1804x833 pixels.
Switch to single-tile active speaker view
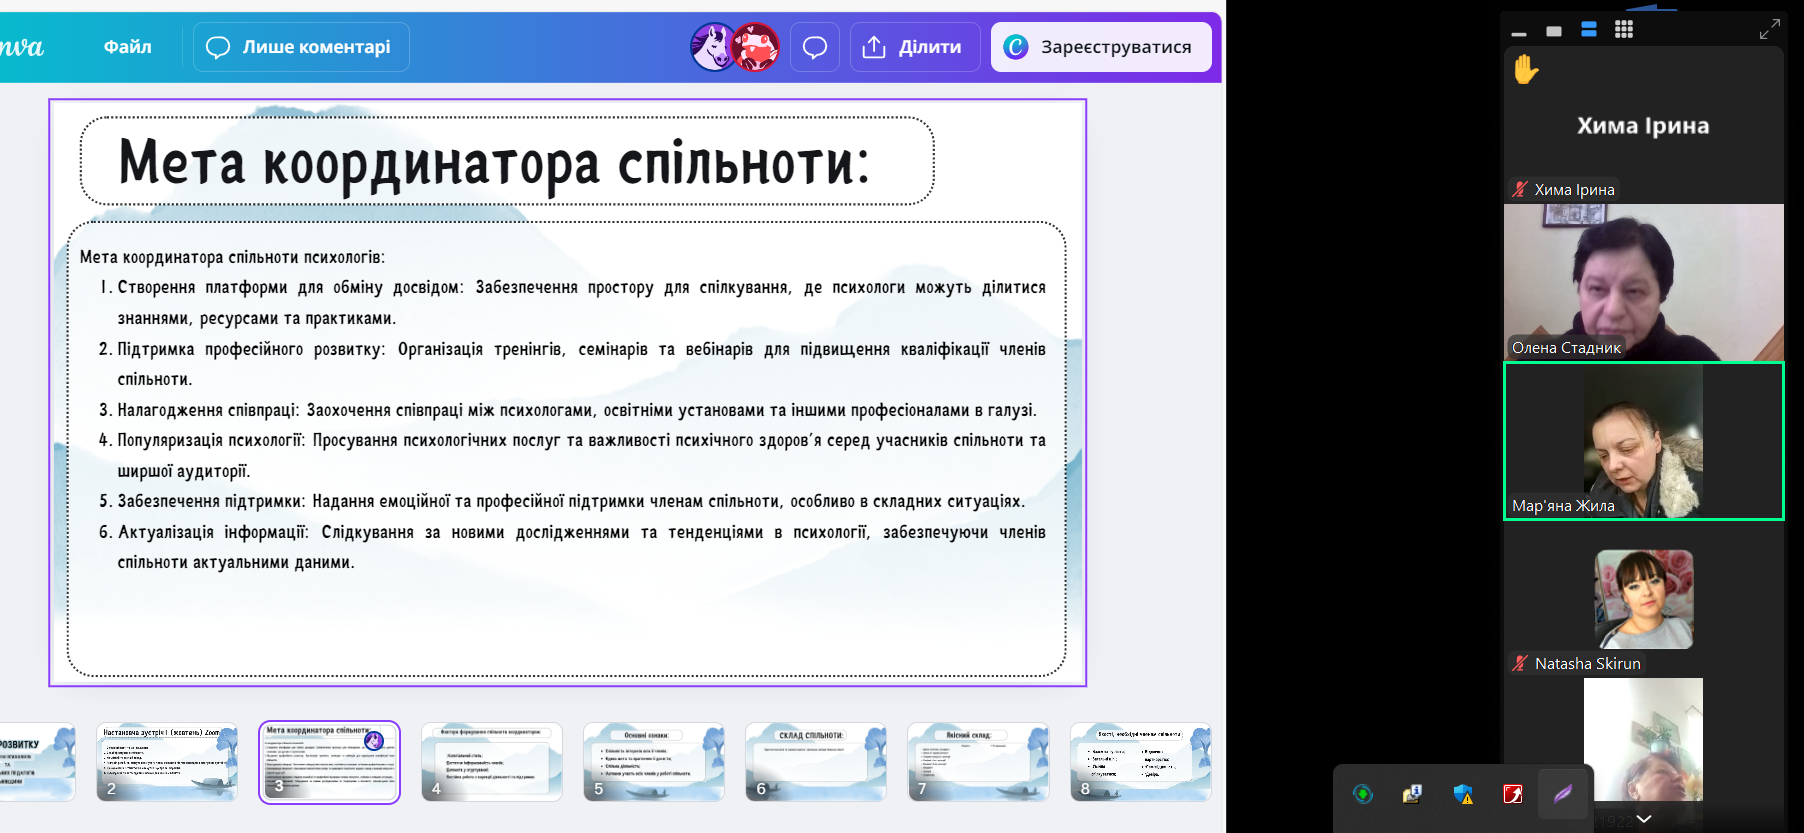pos(1554,31)
